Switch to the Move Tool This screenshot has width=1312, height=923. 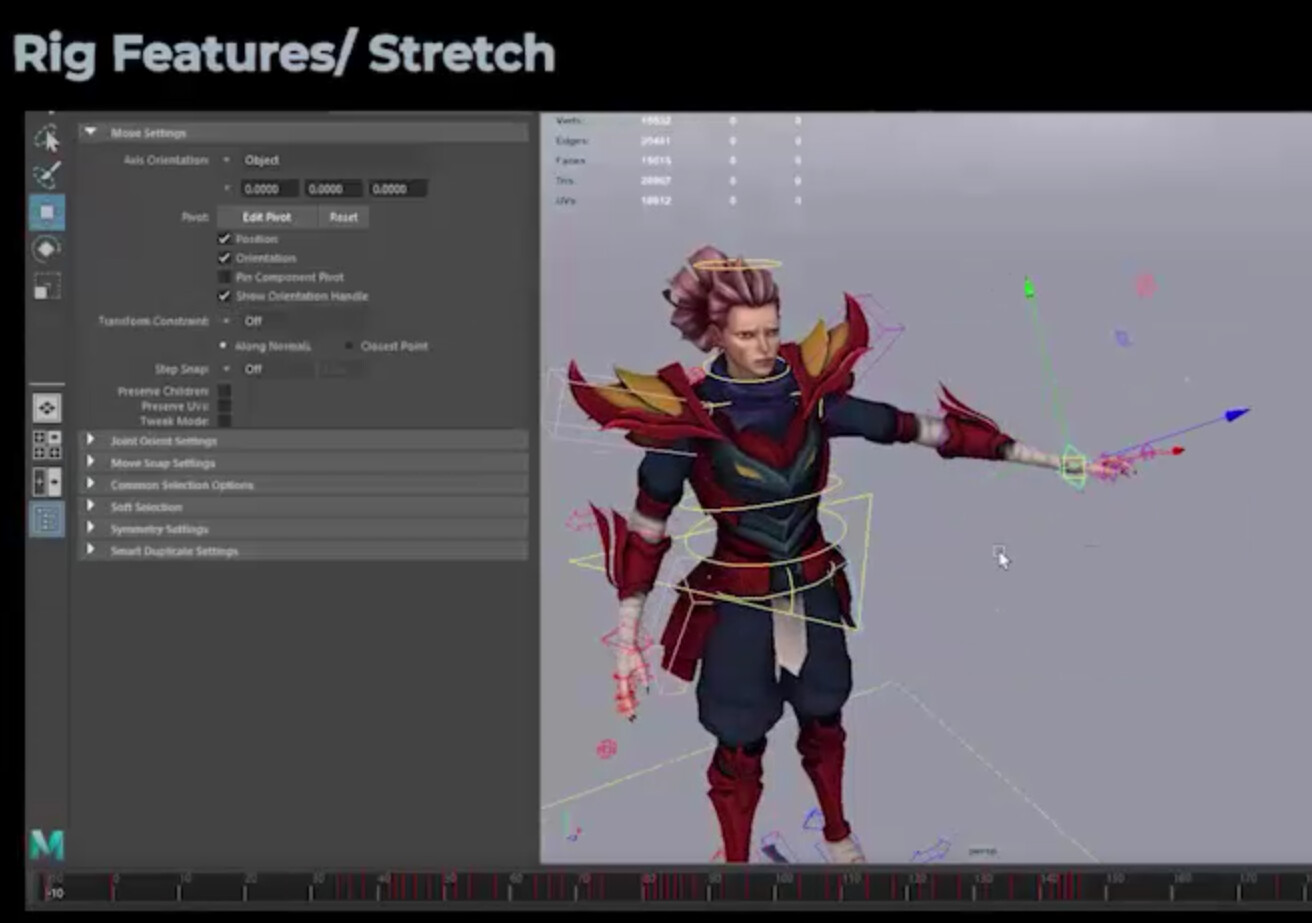click(x=45, y=212)
